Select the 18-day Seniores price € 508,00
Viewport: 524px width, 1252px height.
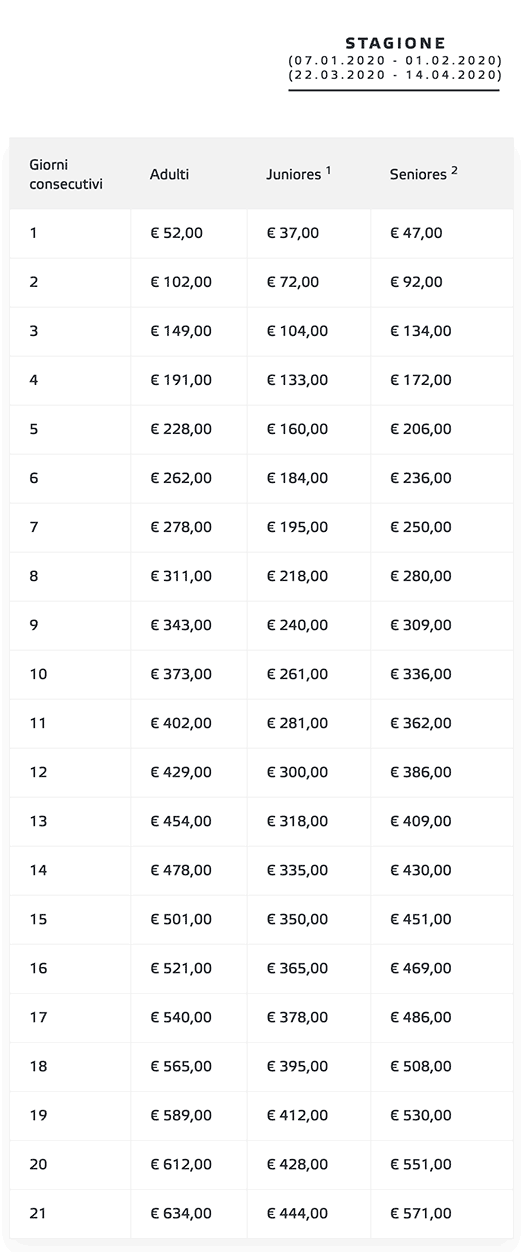coord(420,1066)
